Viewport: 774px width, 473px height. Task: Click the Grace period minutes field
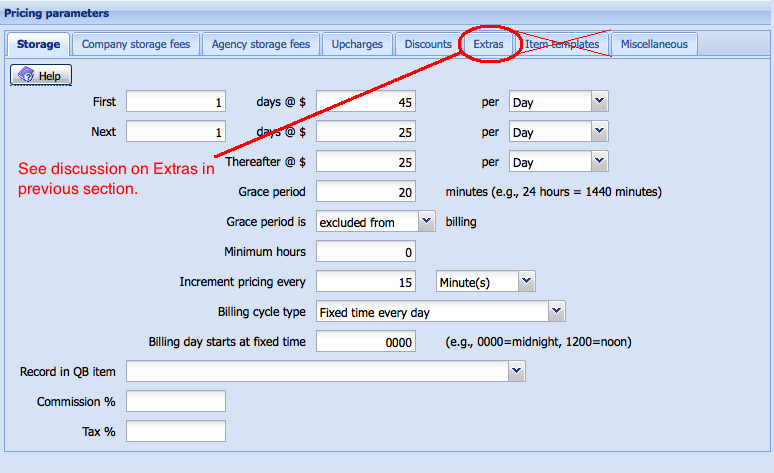tap(366, 192)
